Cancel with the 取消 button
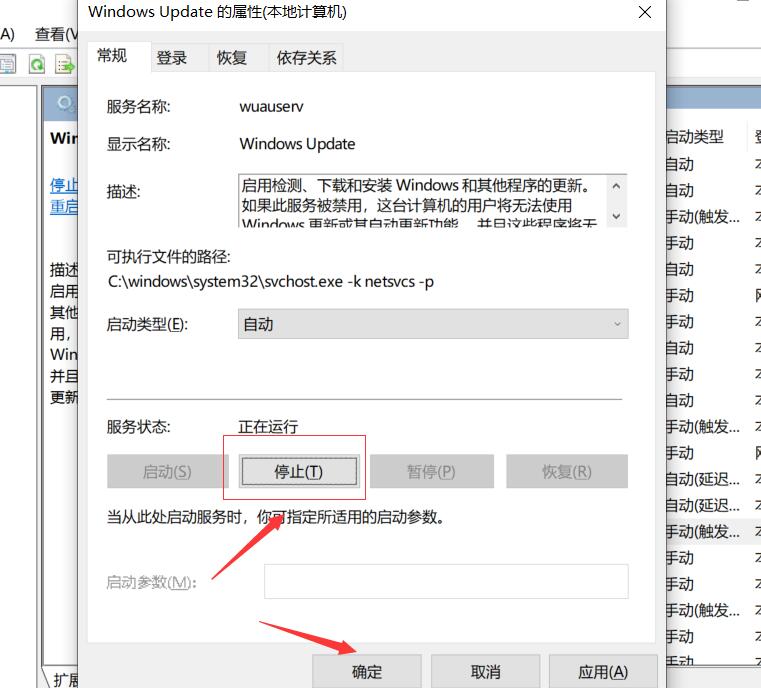Screen dimensions: 761x688 (x=485, y=672)
